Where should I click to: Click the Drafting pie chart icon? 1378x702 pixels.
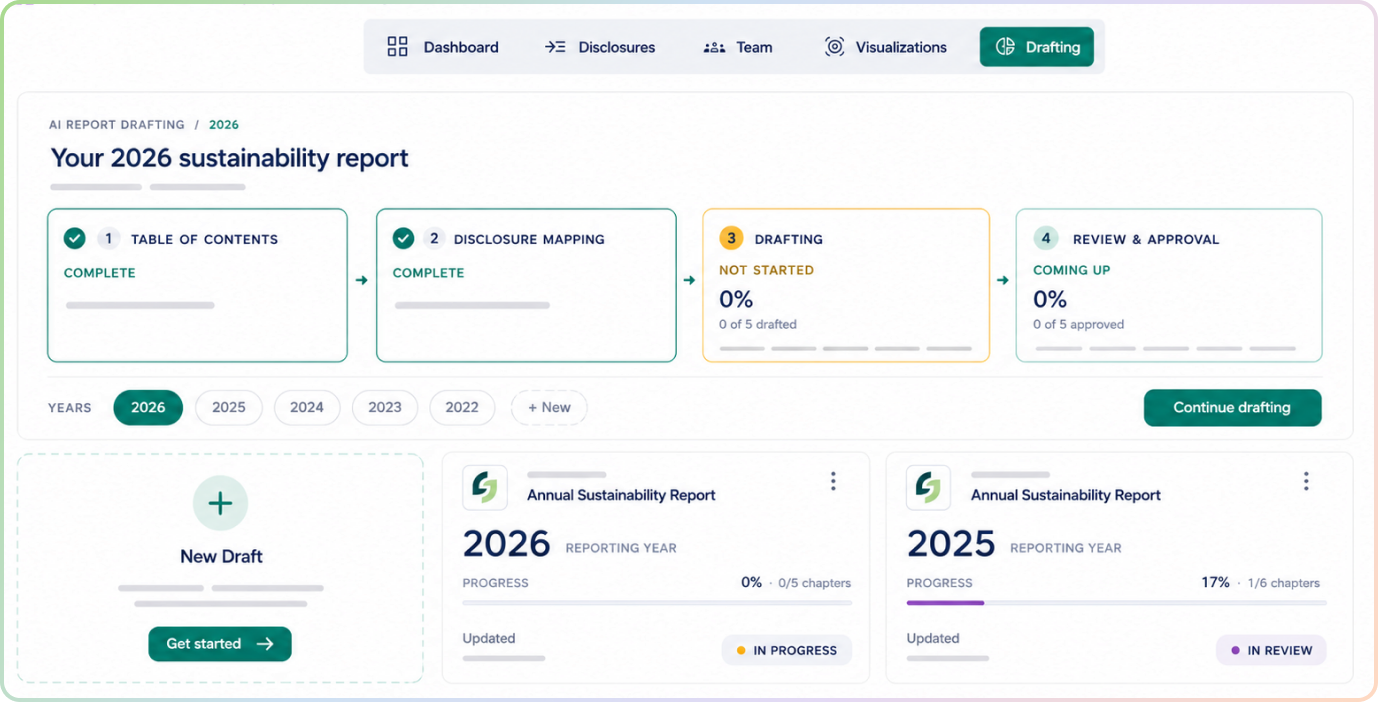(x=1005, y=47)
